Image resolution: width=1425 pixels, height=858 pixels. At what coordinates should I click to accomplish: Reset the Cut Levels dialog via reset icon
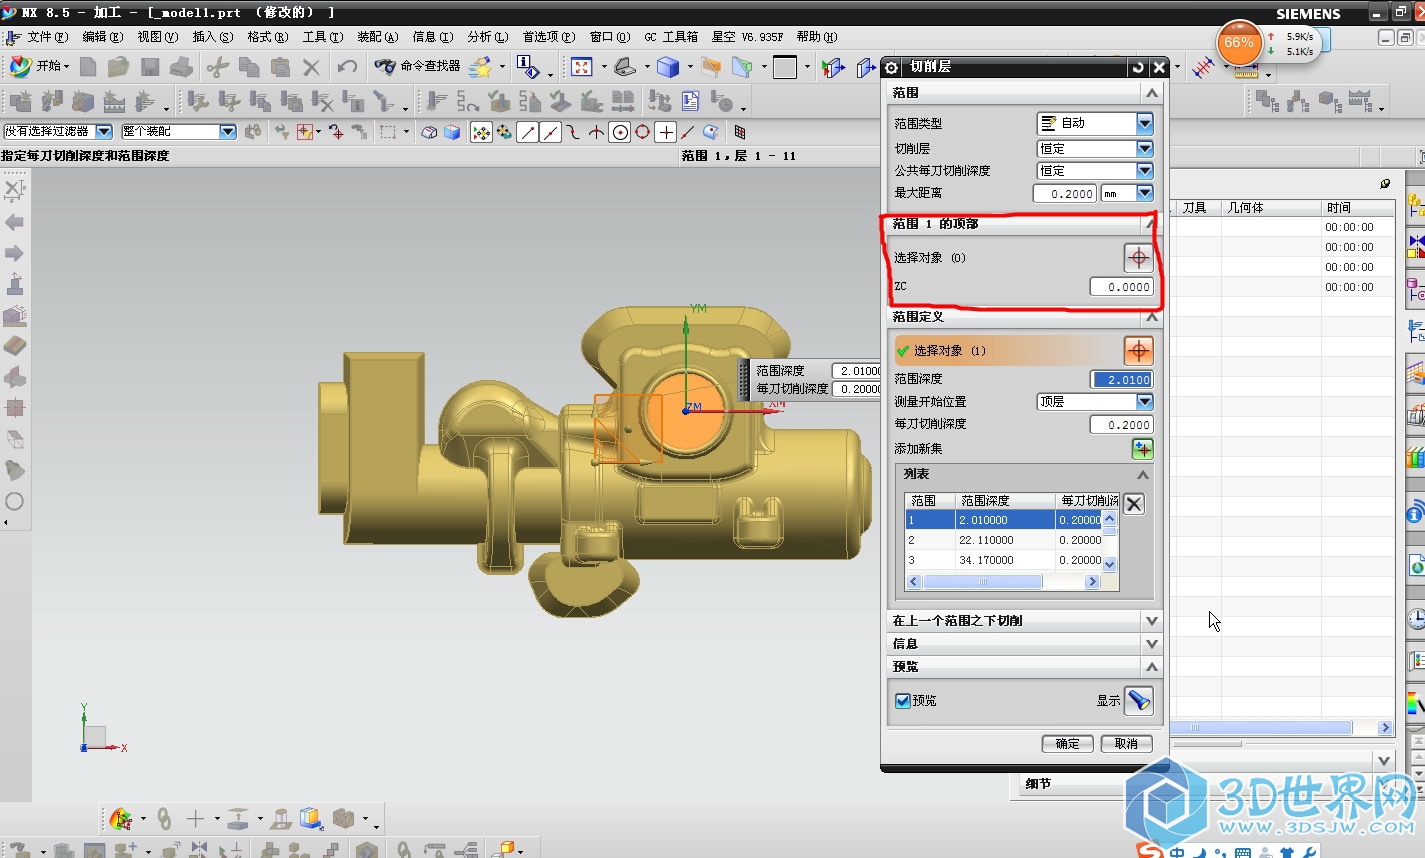tap(1137, 67)
